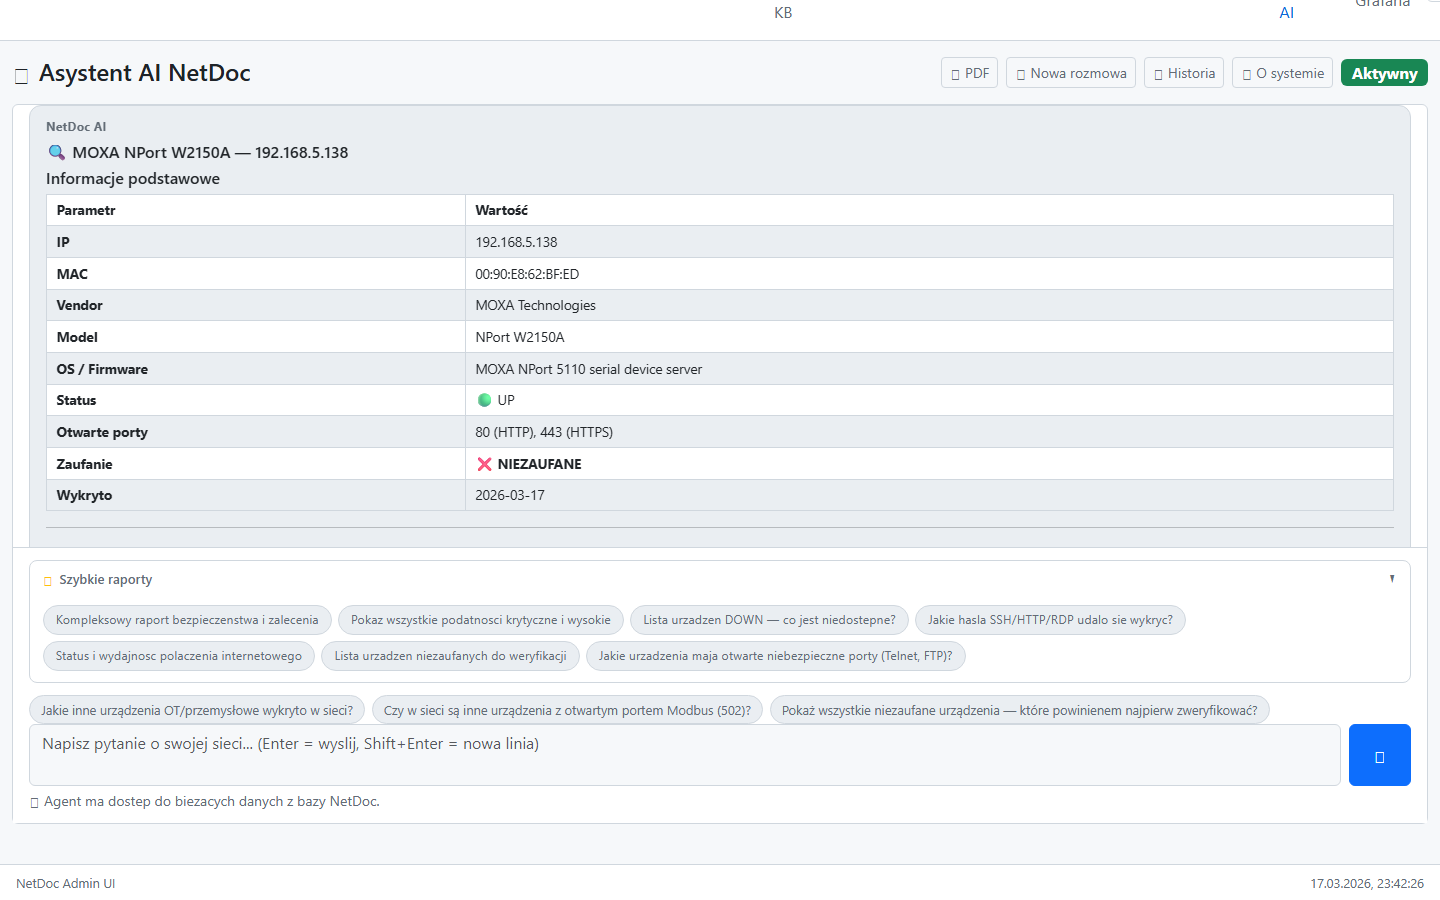Viewport: 1440px width, 900px height.
Task: Ask about open Modbus port 502 devices
Action: (567, 710)
